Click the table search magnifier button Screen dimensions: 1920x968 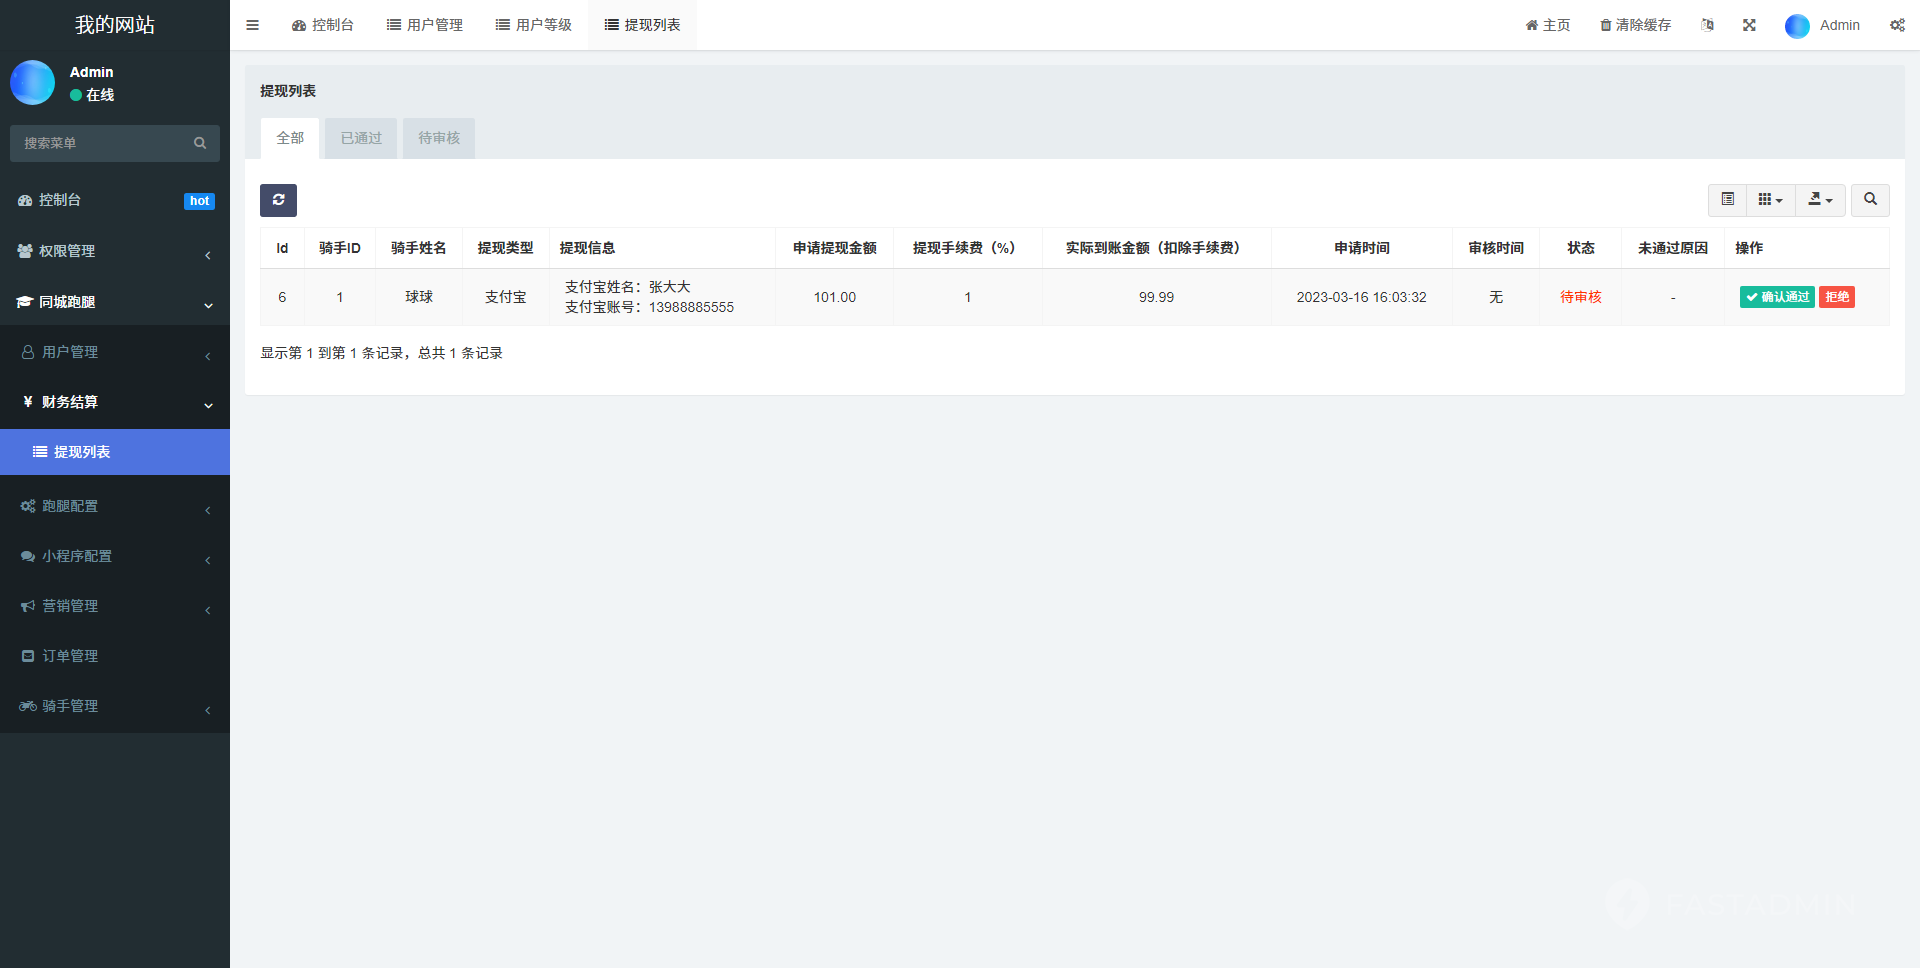pyautogui.click(x=1870, y=200)
